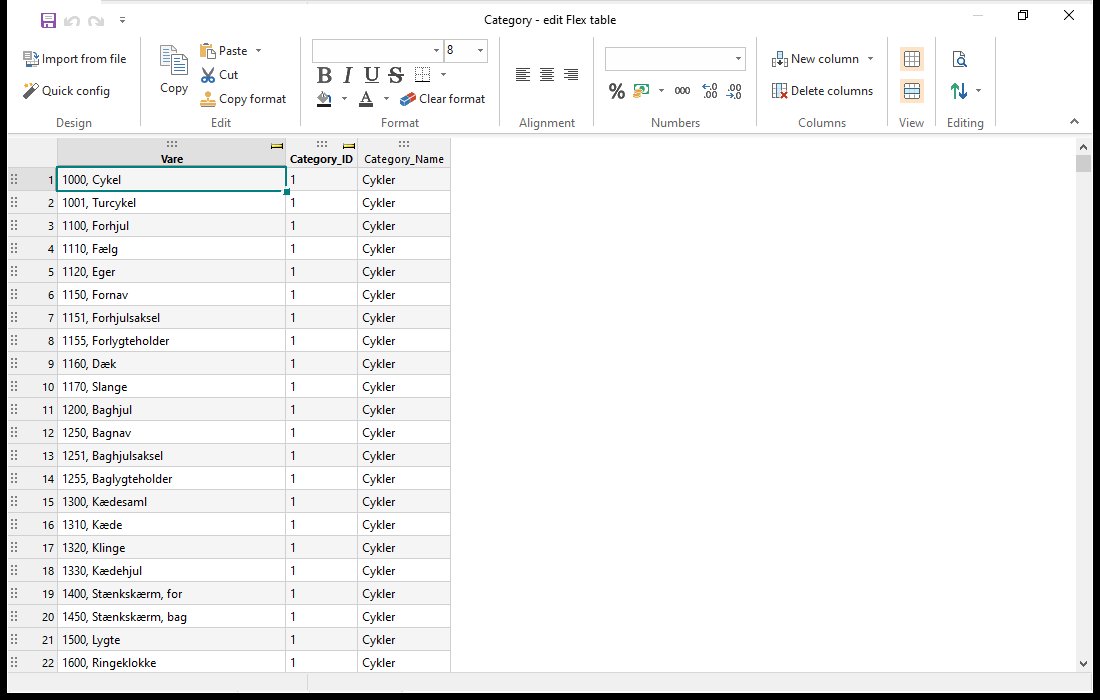Click Cut with scissors icon
The height and width of the screenshot is (700, 1100).
pos(220,74)
